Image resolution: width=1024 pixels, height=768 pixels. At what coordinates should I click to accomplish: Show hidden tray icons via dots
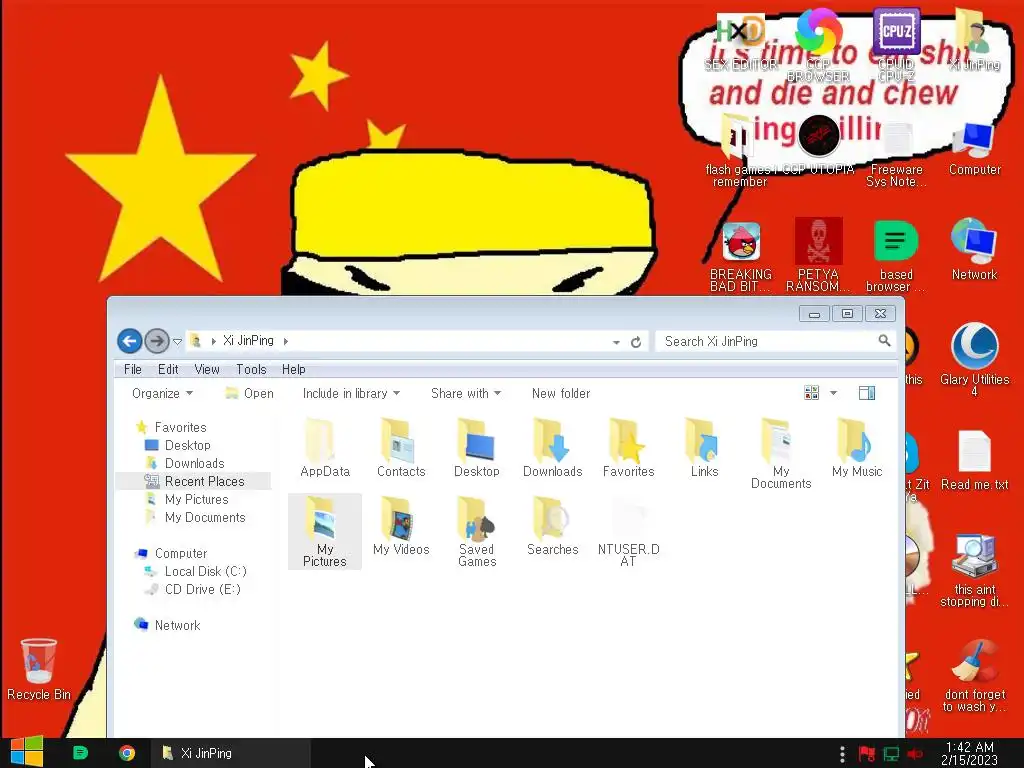(x=842, y=754)
